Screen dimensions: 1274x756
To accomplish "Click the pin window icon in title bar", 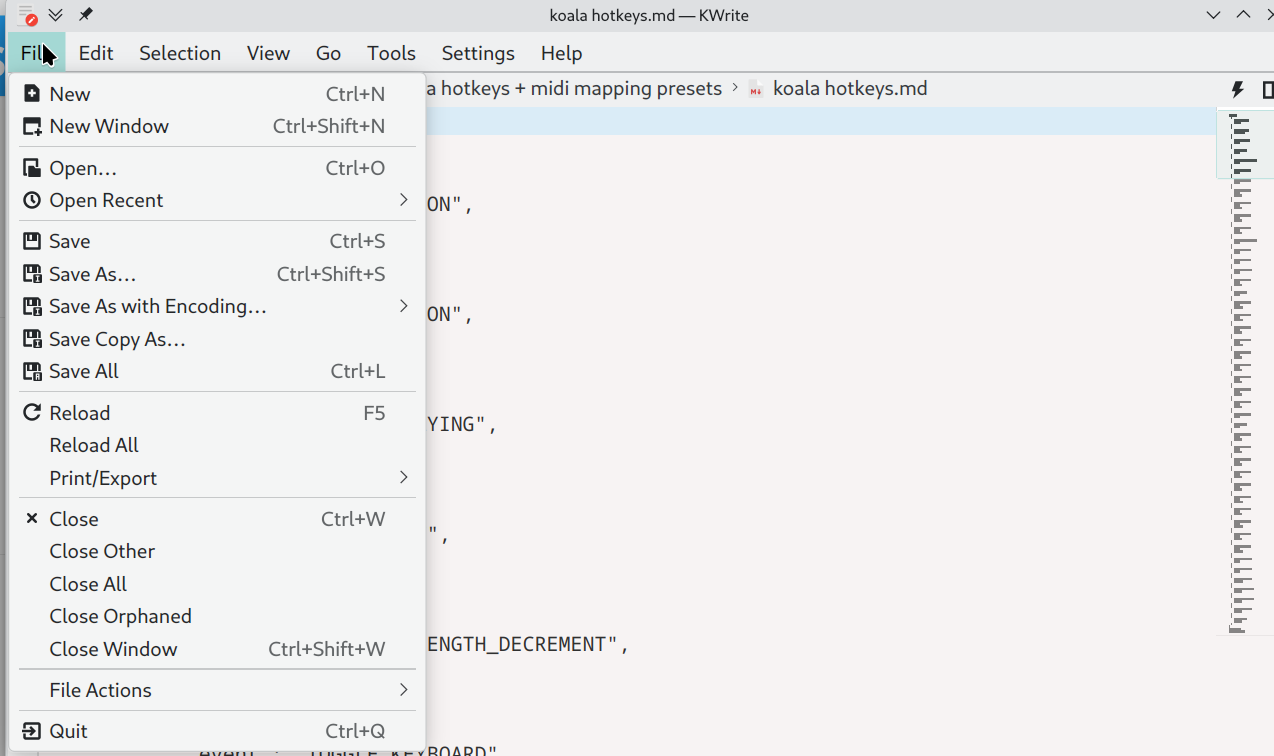I will pyautogui.click(x=85, y=15).
